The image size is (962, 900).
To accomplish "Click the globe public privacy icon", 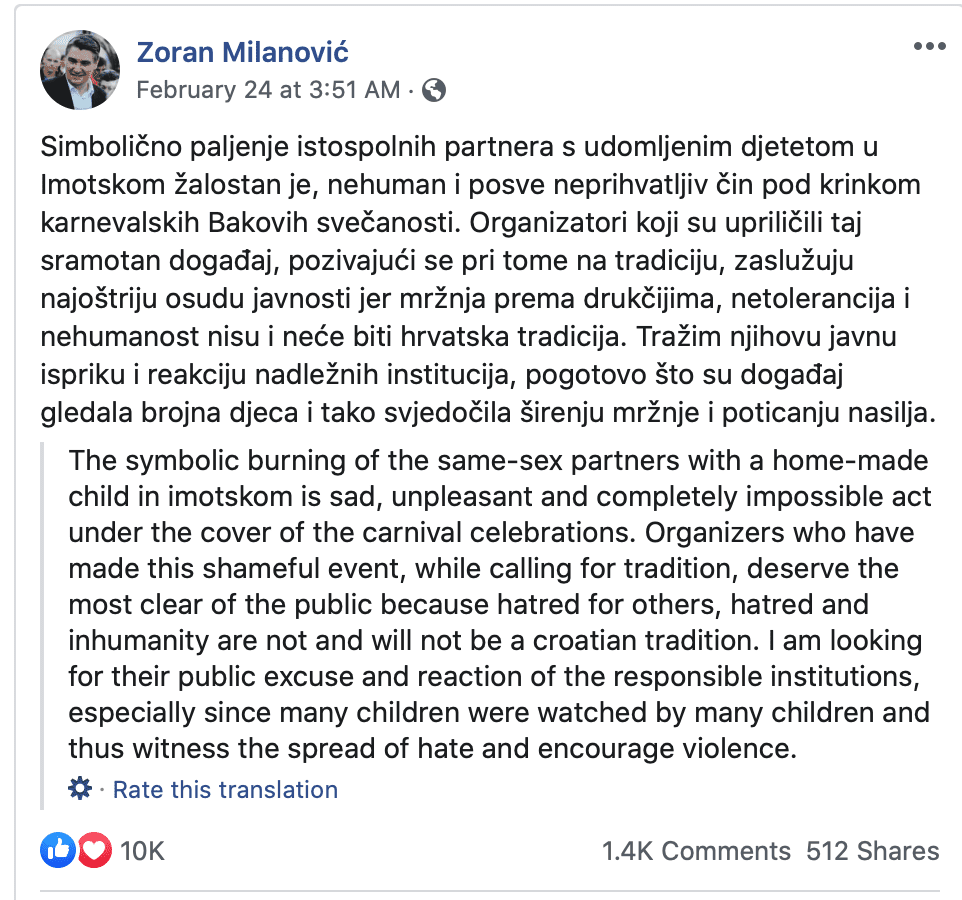I will tap(434, 90).
